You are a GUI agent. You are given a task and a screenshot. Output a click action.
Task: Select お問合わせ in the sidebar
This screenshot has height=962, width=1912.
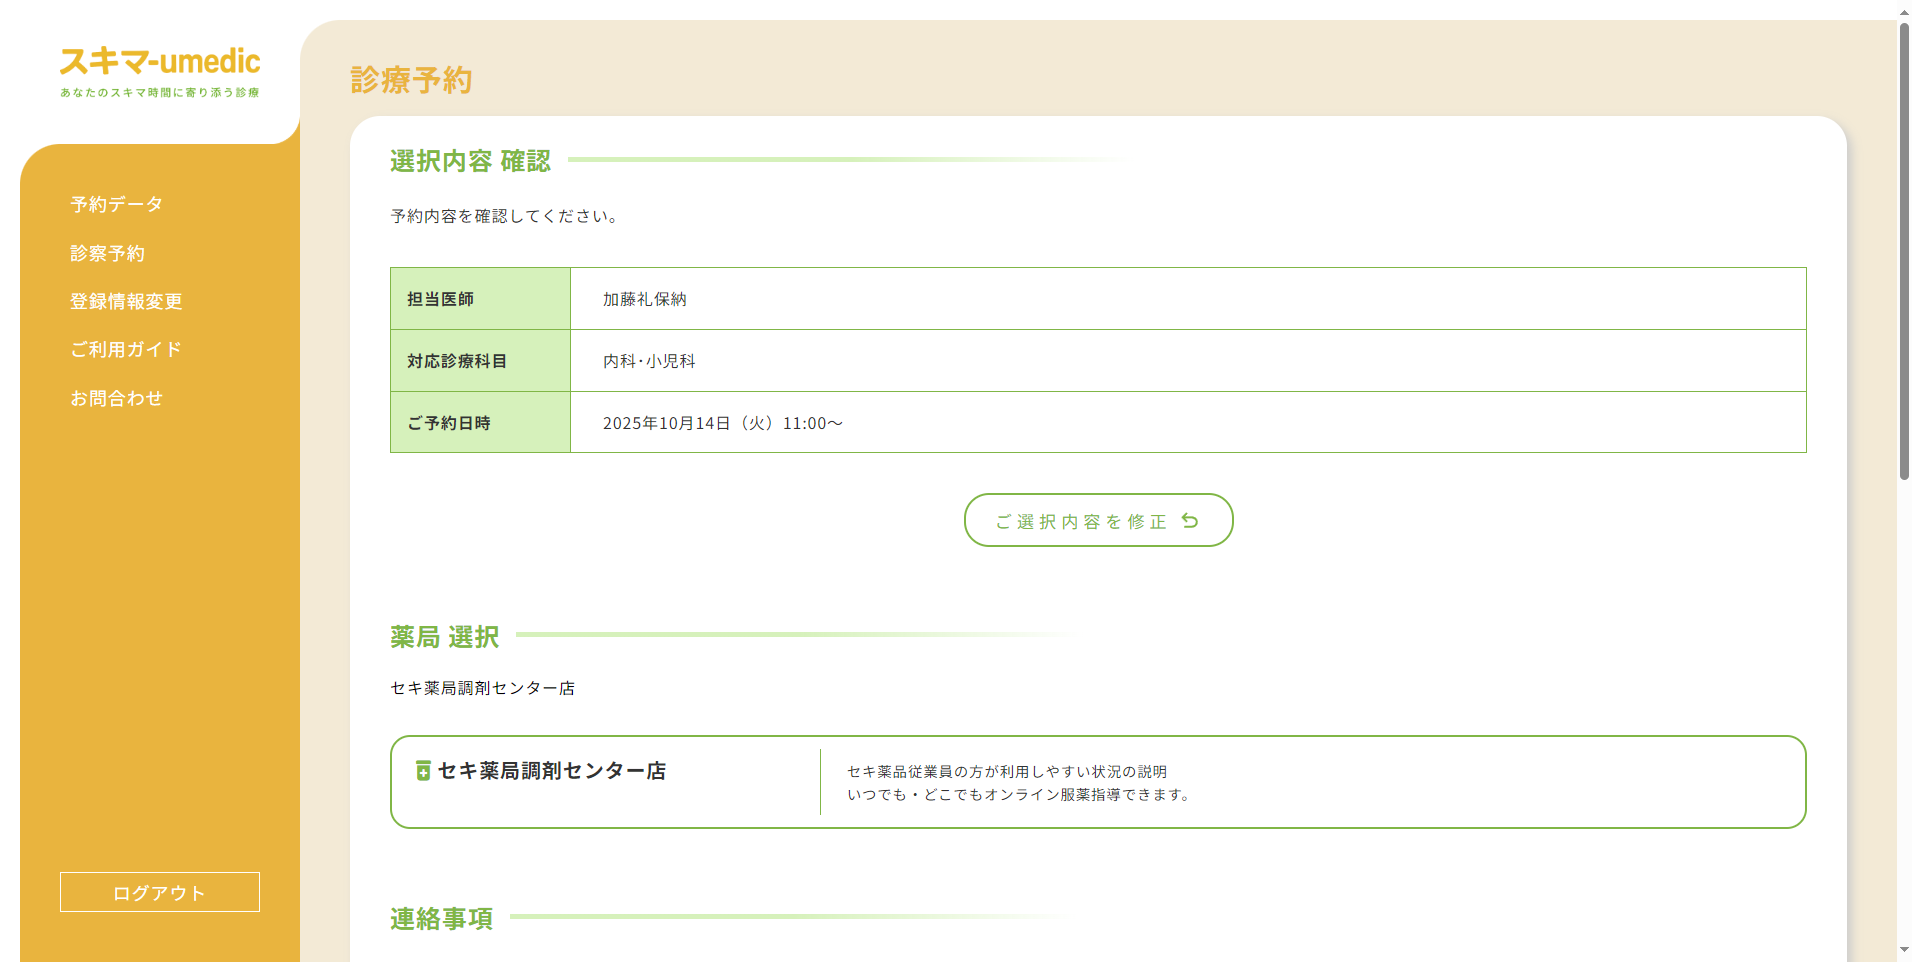click(116, 399)
